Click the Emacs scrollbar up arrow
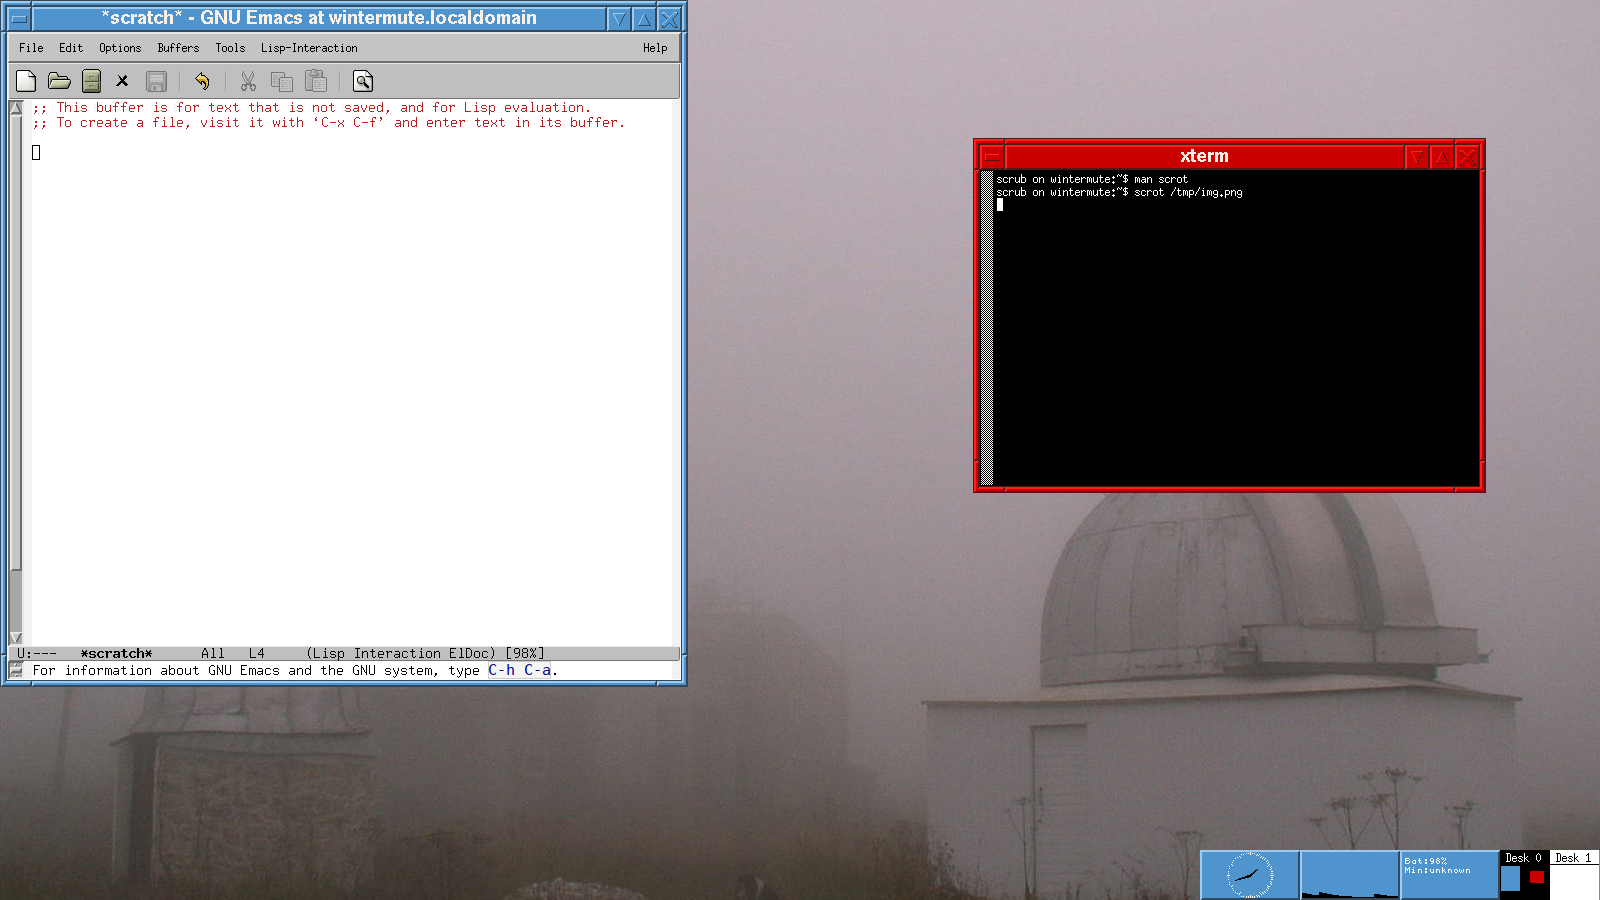 pyautogui.click(x=15, y=107)
